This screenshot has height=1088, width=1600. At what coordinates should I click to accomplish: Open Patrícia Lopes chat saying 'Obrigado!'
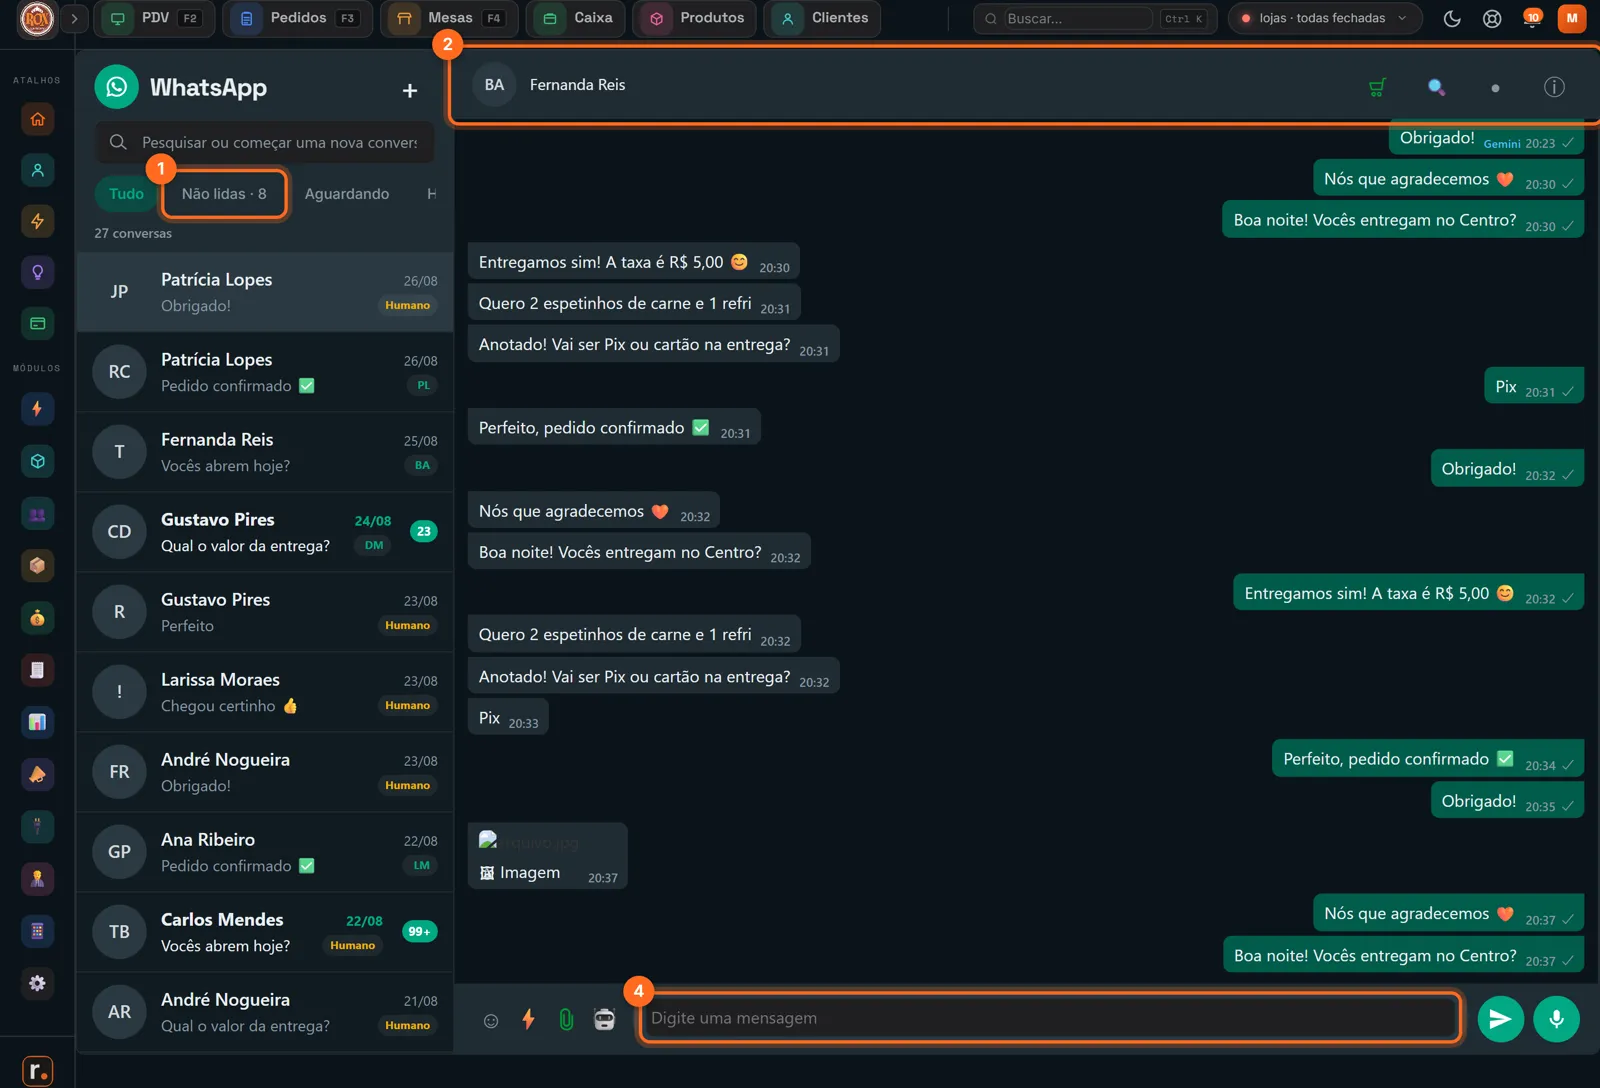coord(265,292)
